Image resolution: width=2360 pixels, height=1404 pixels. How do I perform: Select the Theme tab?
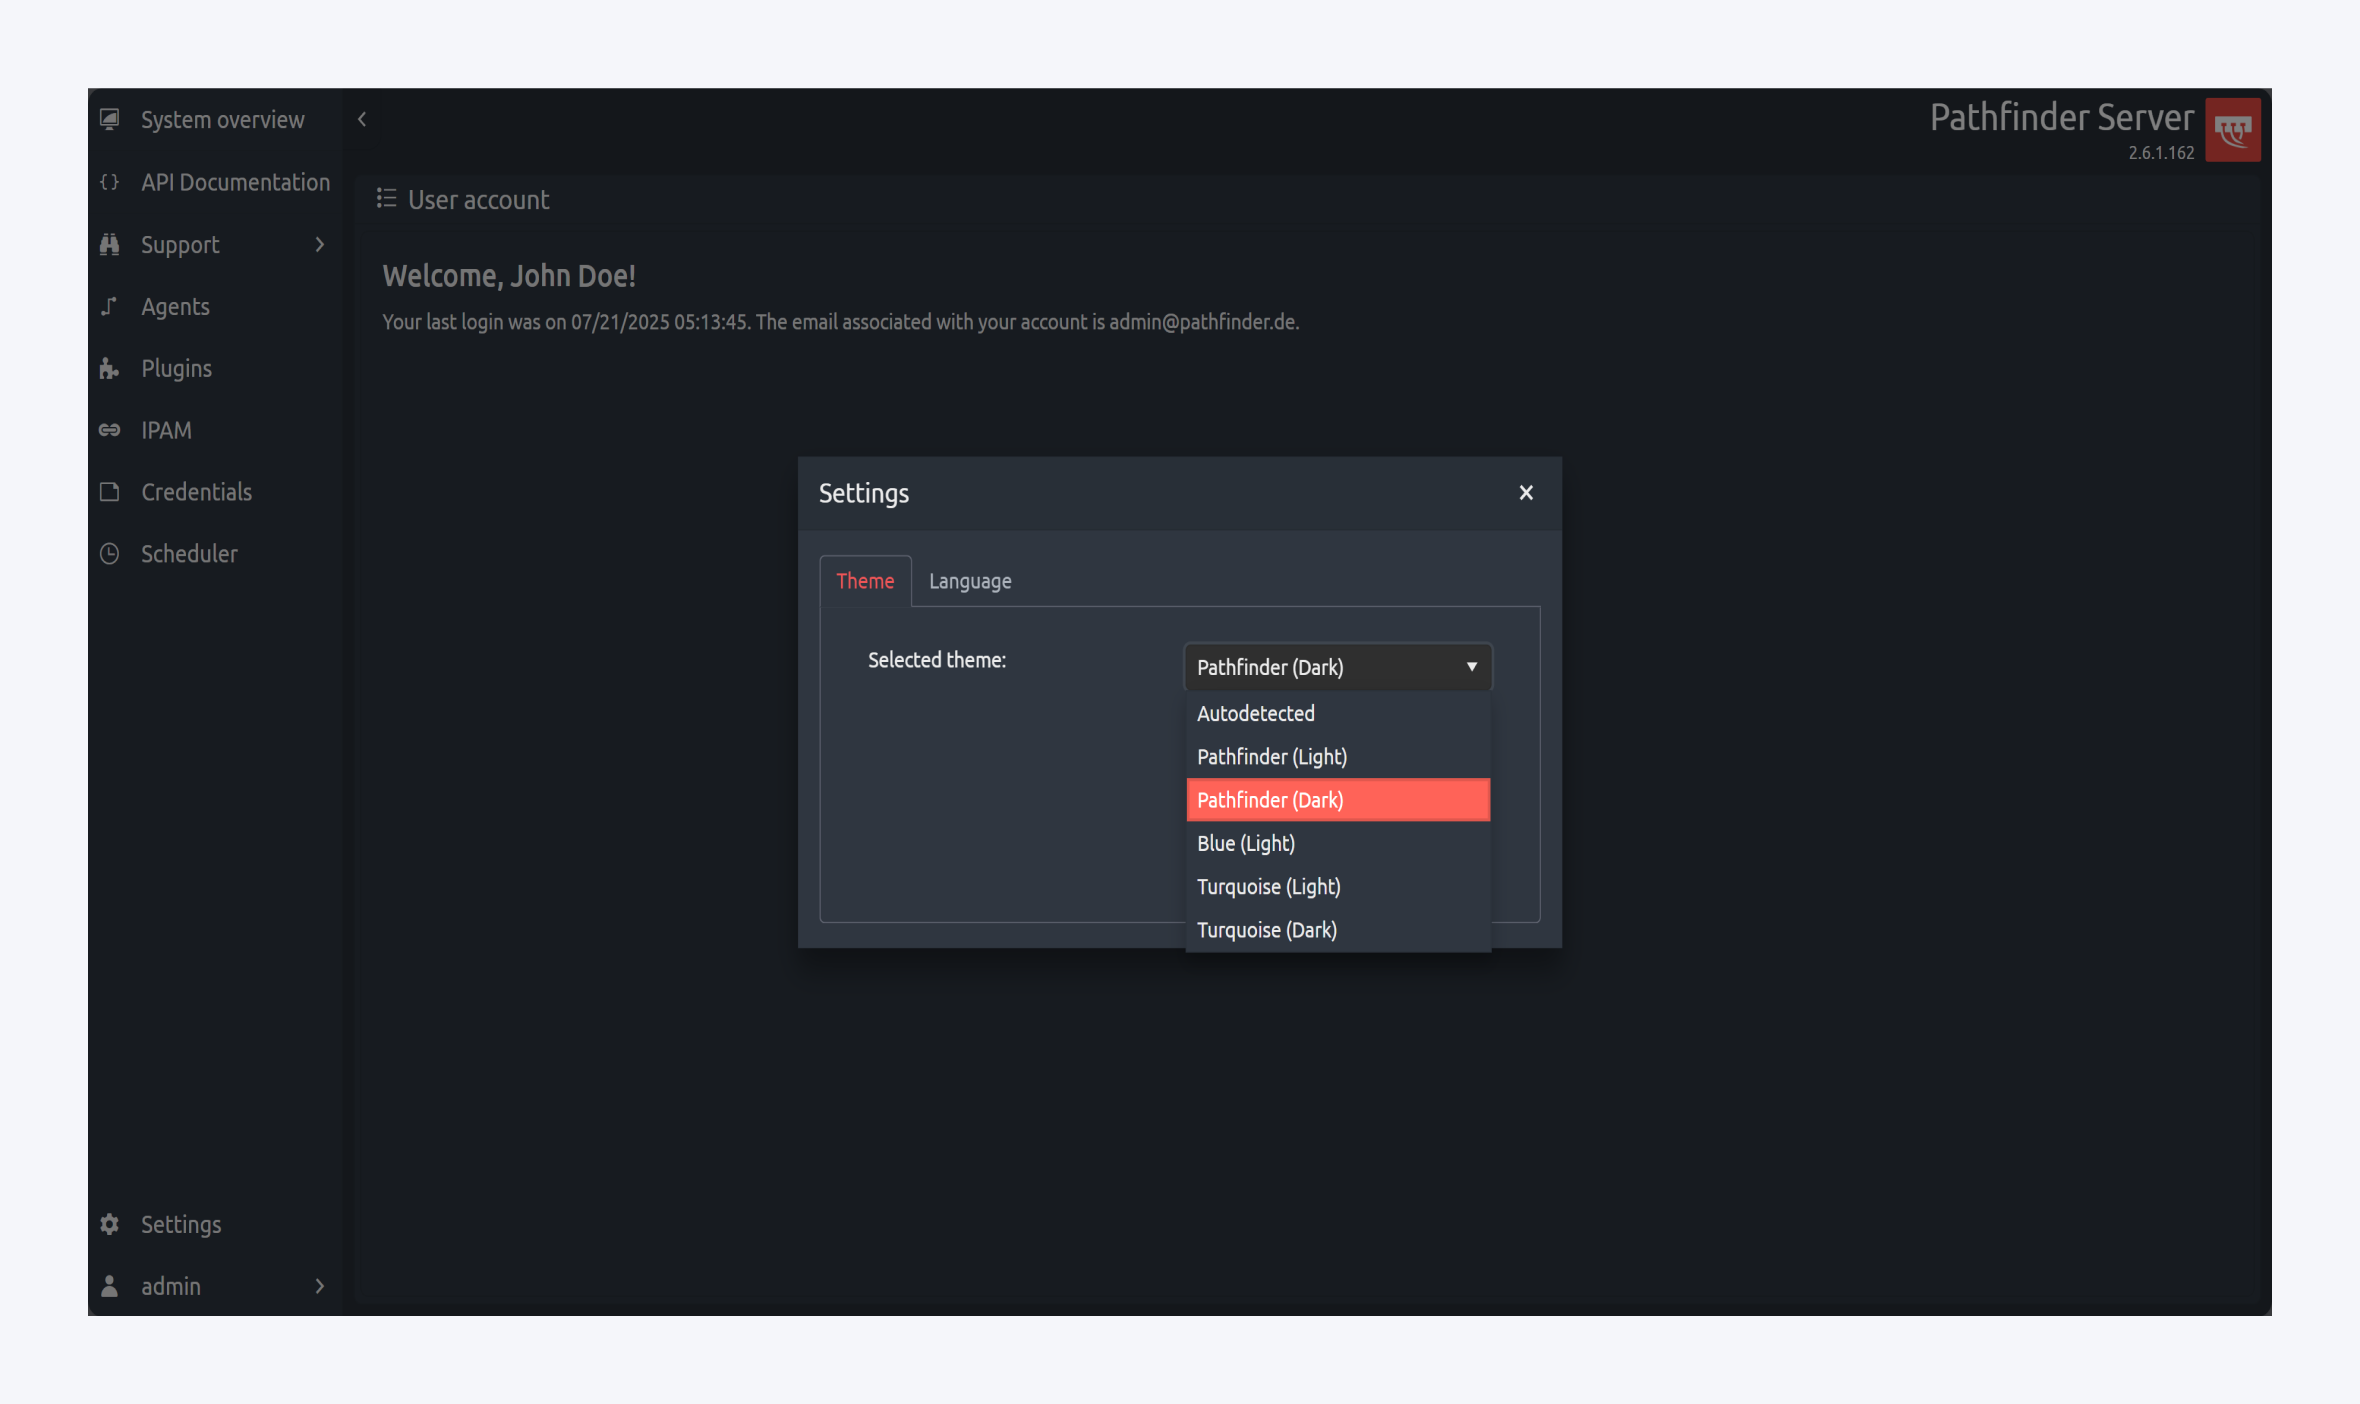pyautogui.click(x=865, y=581)
